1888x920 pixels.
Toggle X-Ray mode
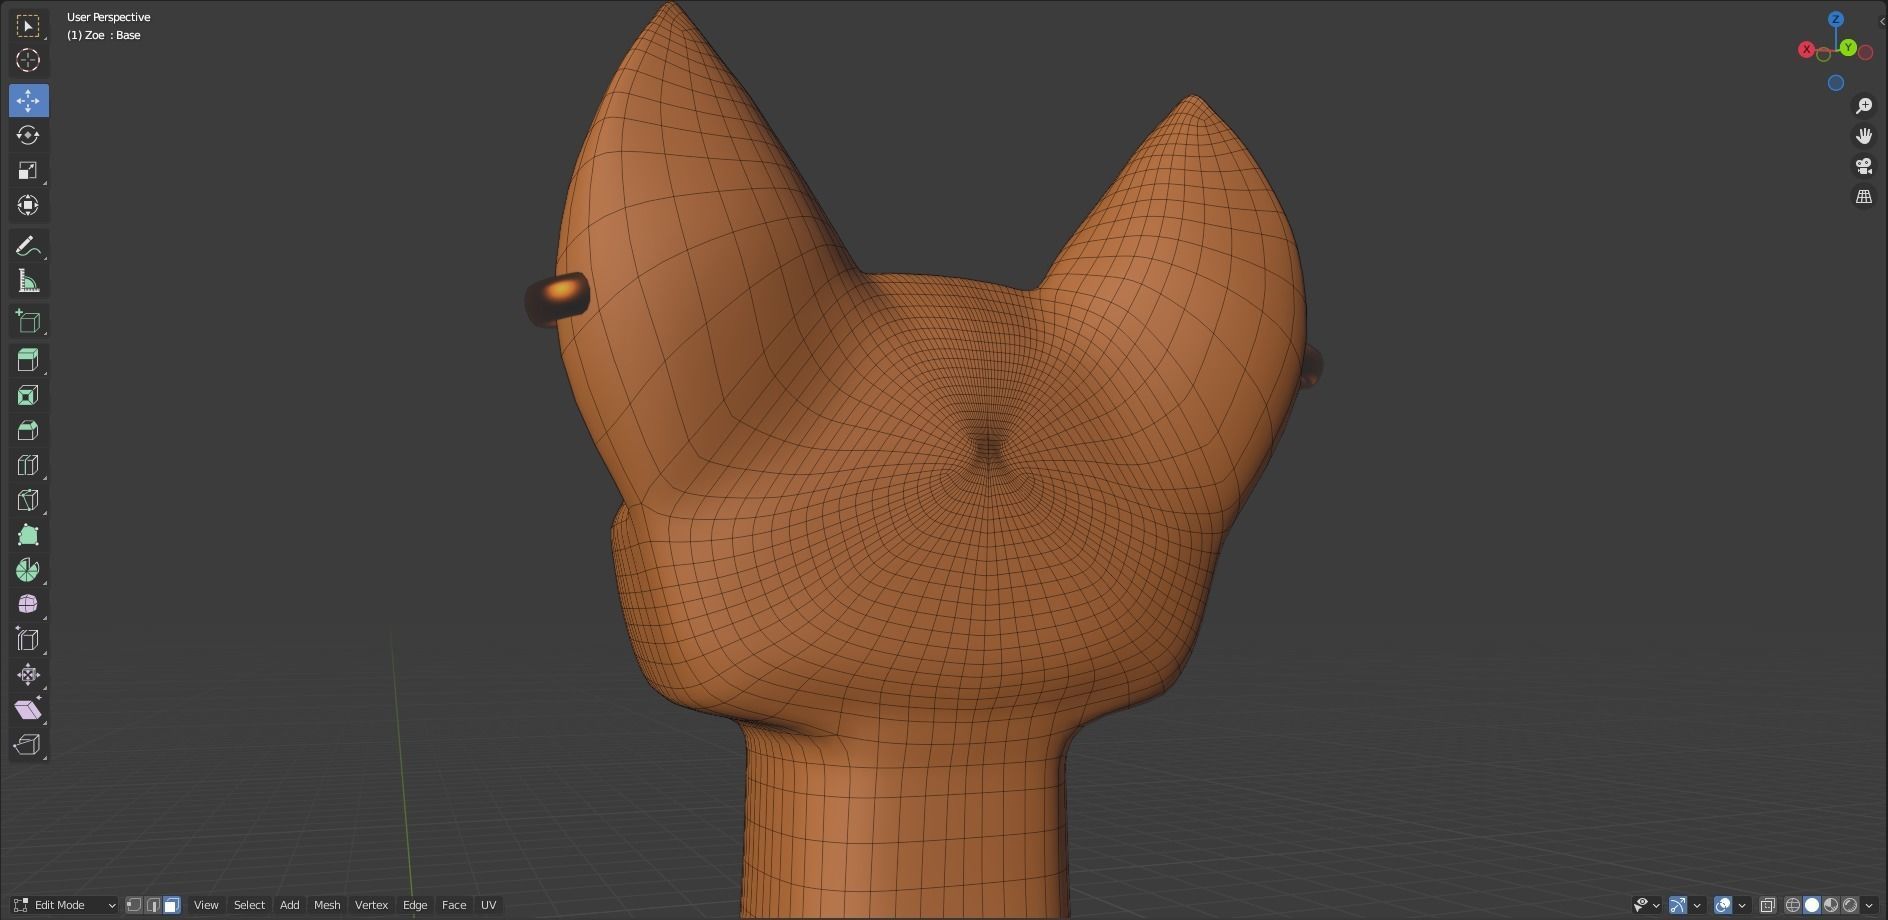[1767, 905]
